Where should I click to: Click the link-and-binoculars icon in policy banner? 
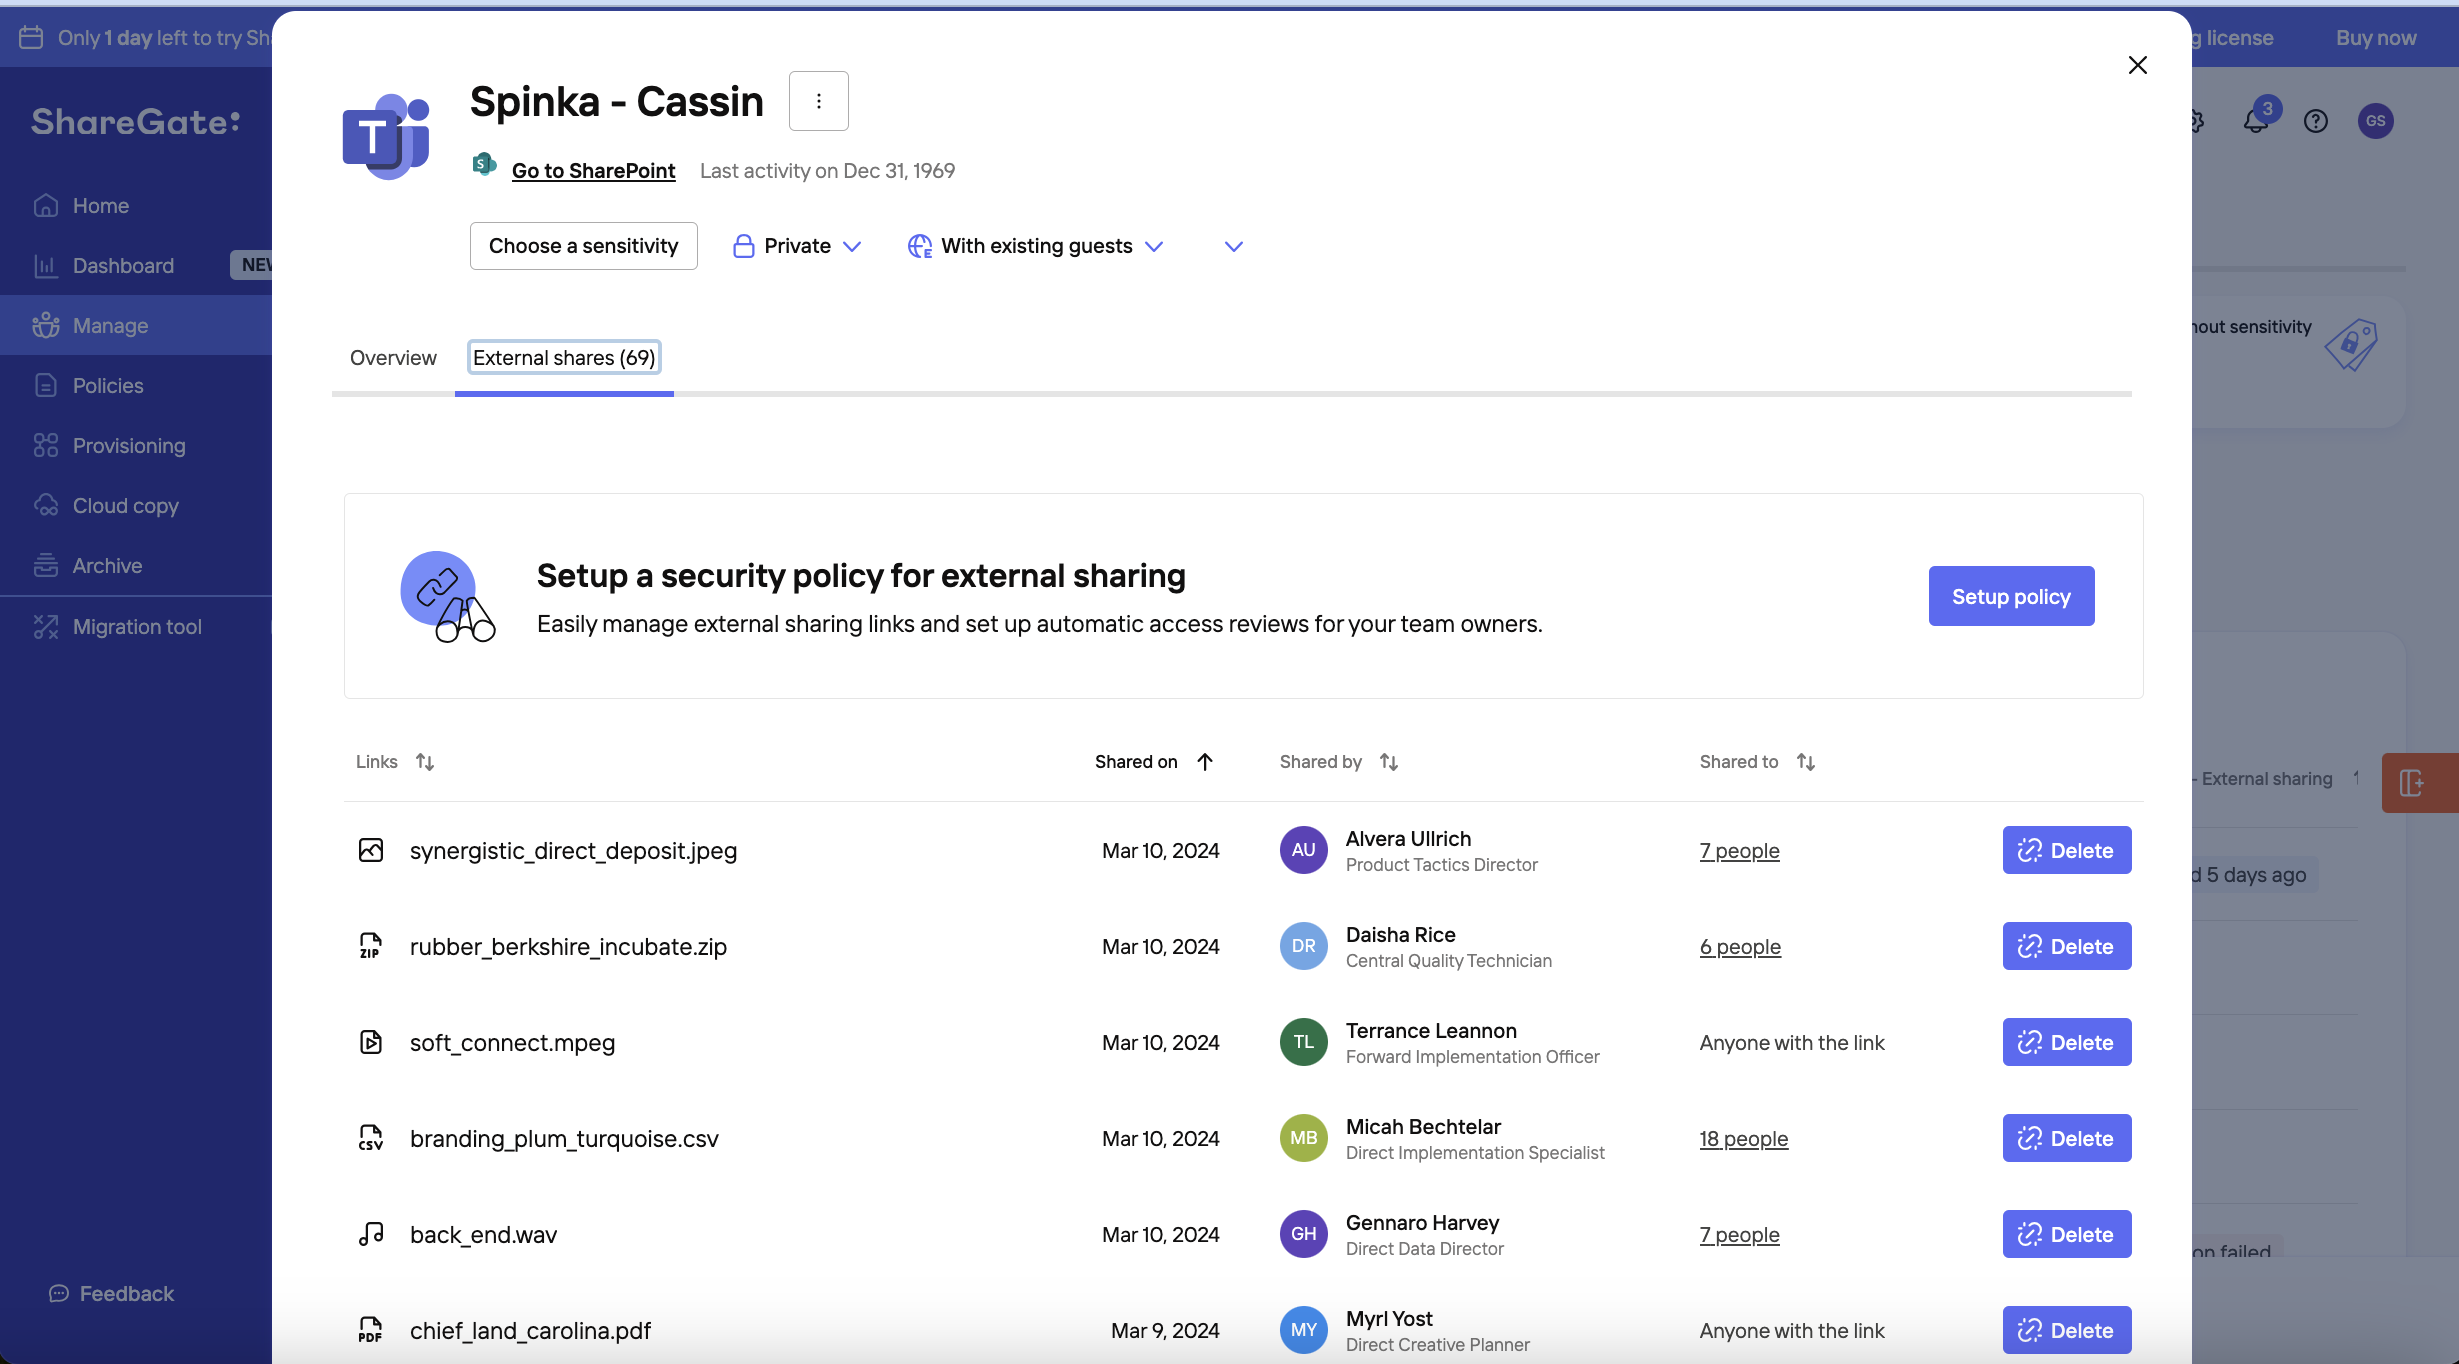[x=447, y=596]
